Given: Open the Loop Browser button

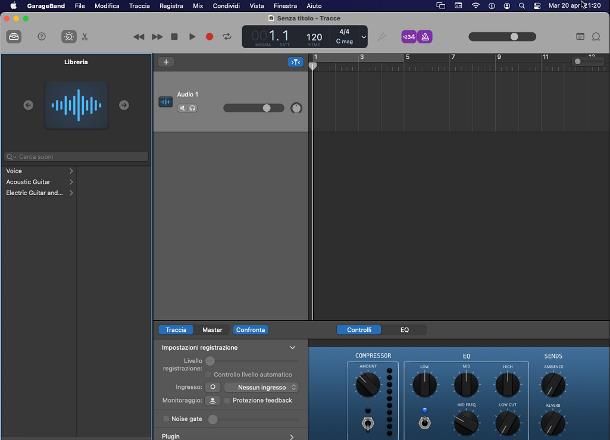Looking at the screenshot, I should pyautogui.click(x=596, y=37).
